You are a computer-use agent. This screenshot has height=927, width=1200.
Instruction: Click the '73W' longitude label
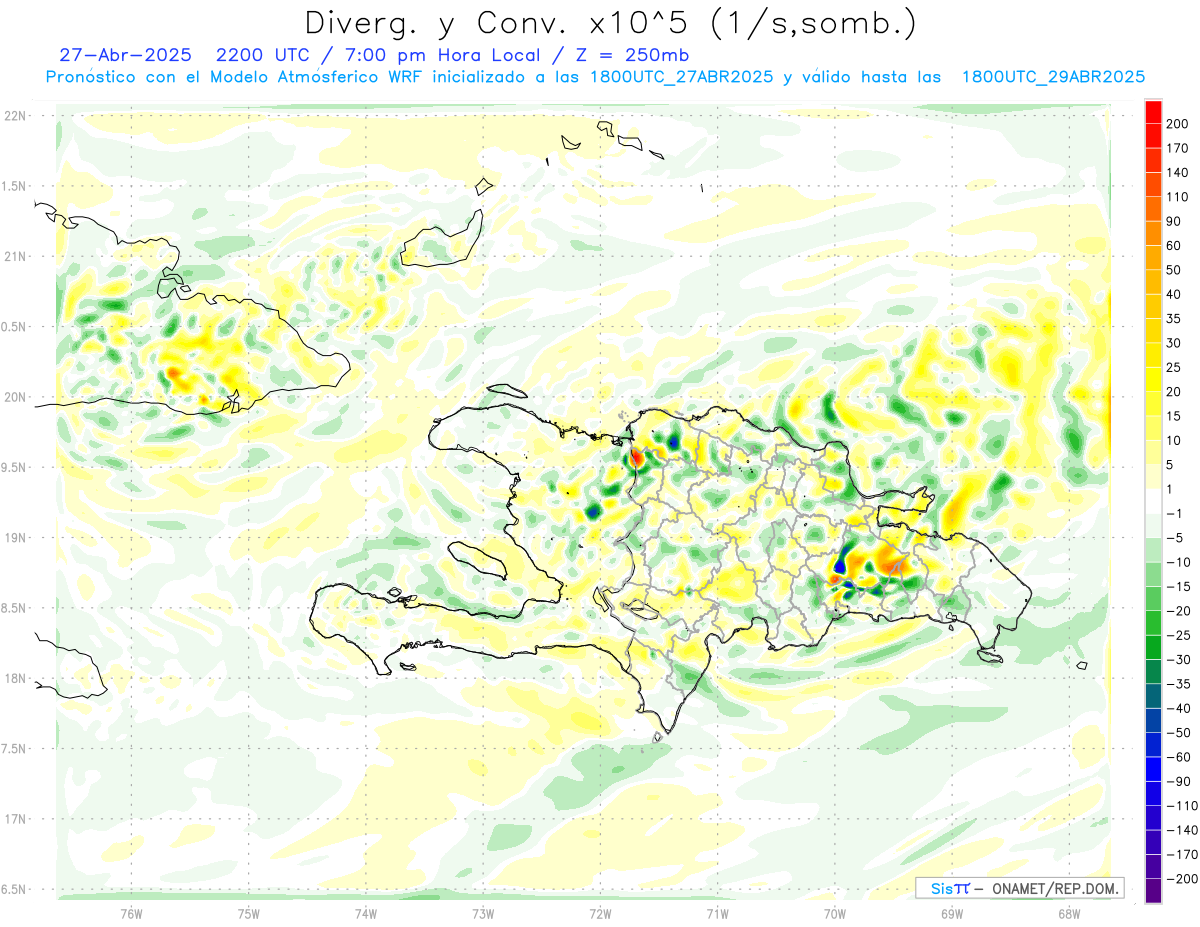[483, 913]
